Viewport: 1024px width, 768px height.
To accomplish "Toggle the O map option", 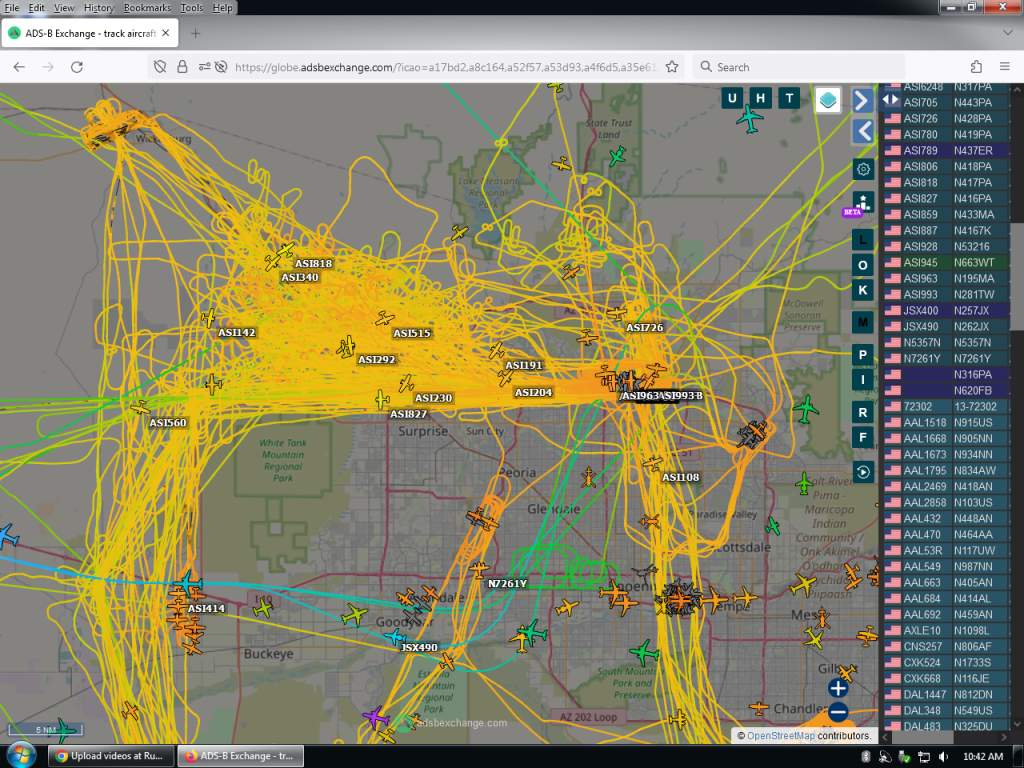I will (x=863, y=265).
